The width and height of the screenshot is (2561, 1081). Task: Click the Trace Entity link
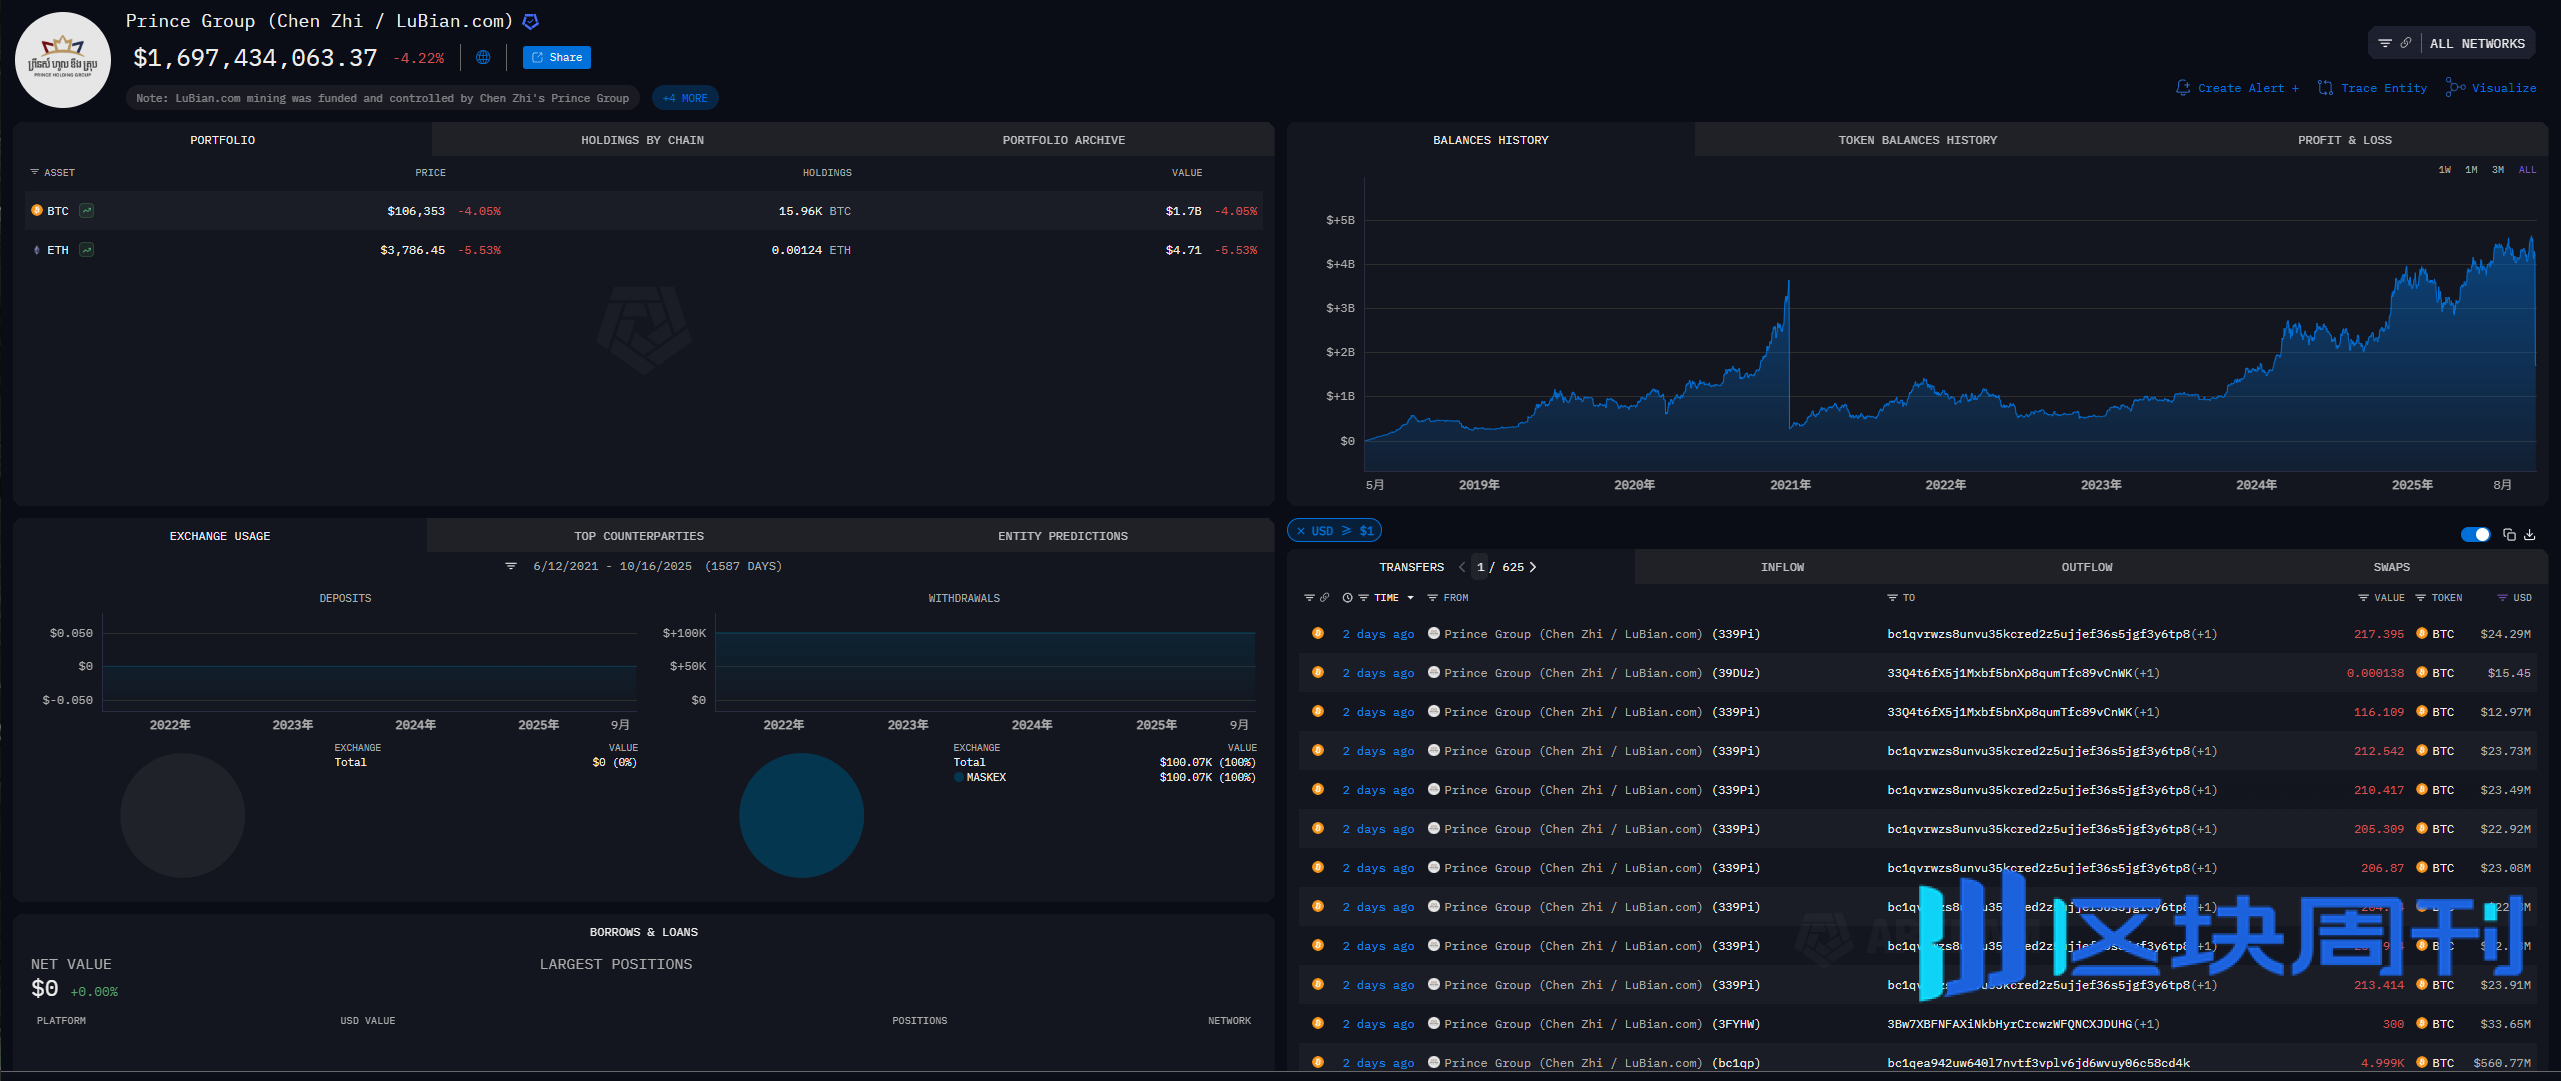[x=2383, y=88]
